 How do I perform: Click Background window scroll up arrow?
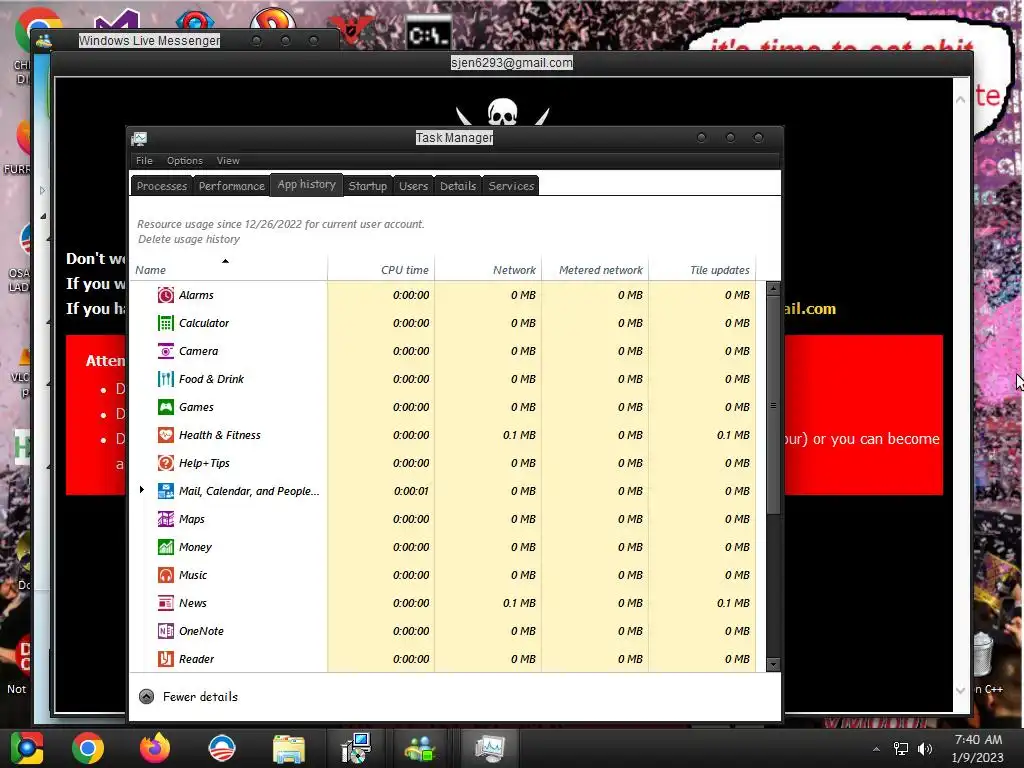[x=961, y=100]
